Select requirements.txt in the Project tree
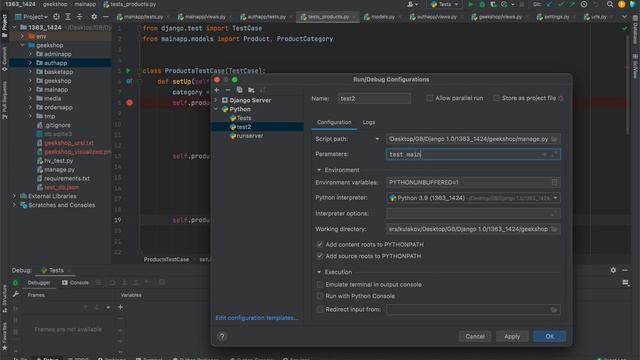The image size is (640, 360). coord(67,178)
